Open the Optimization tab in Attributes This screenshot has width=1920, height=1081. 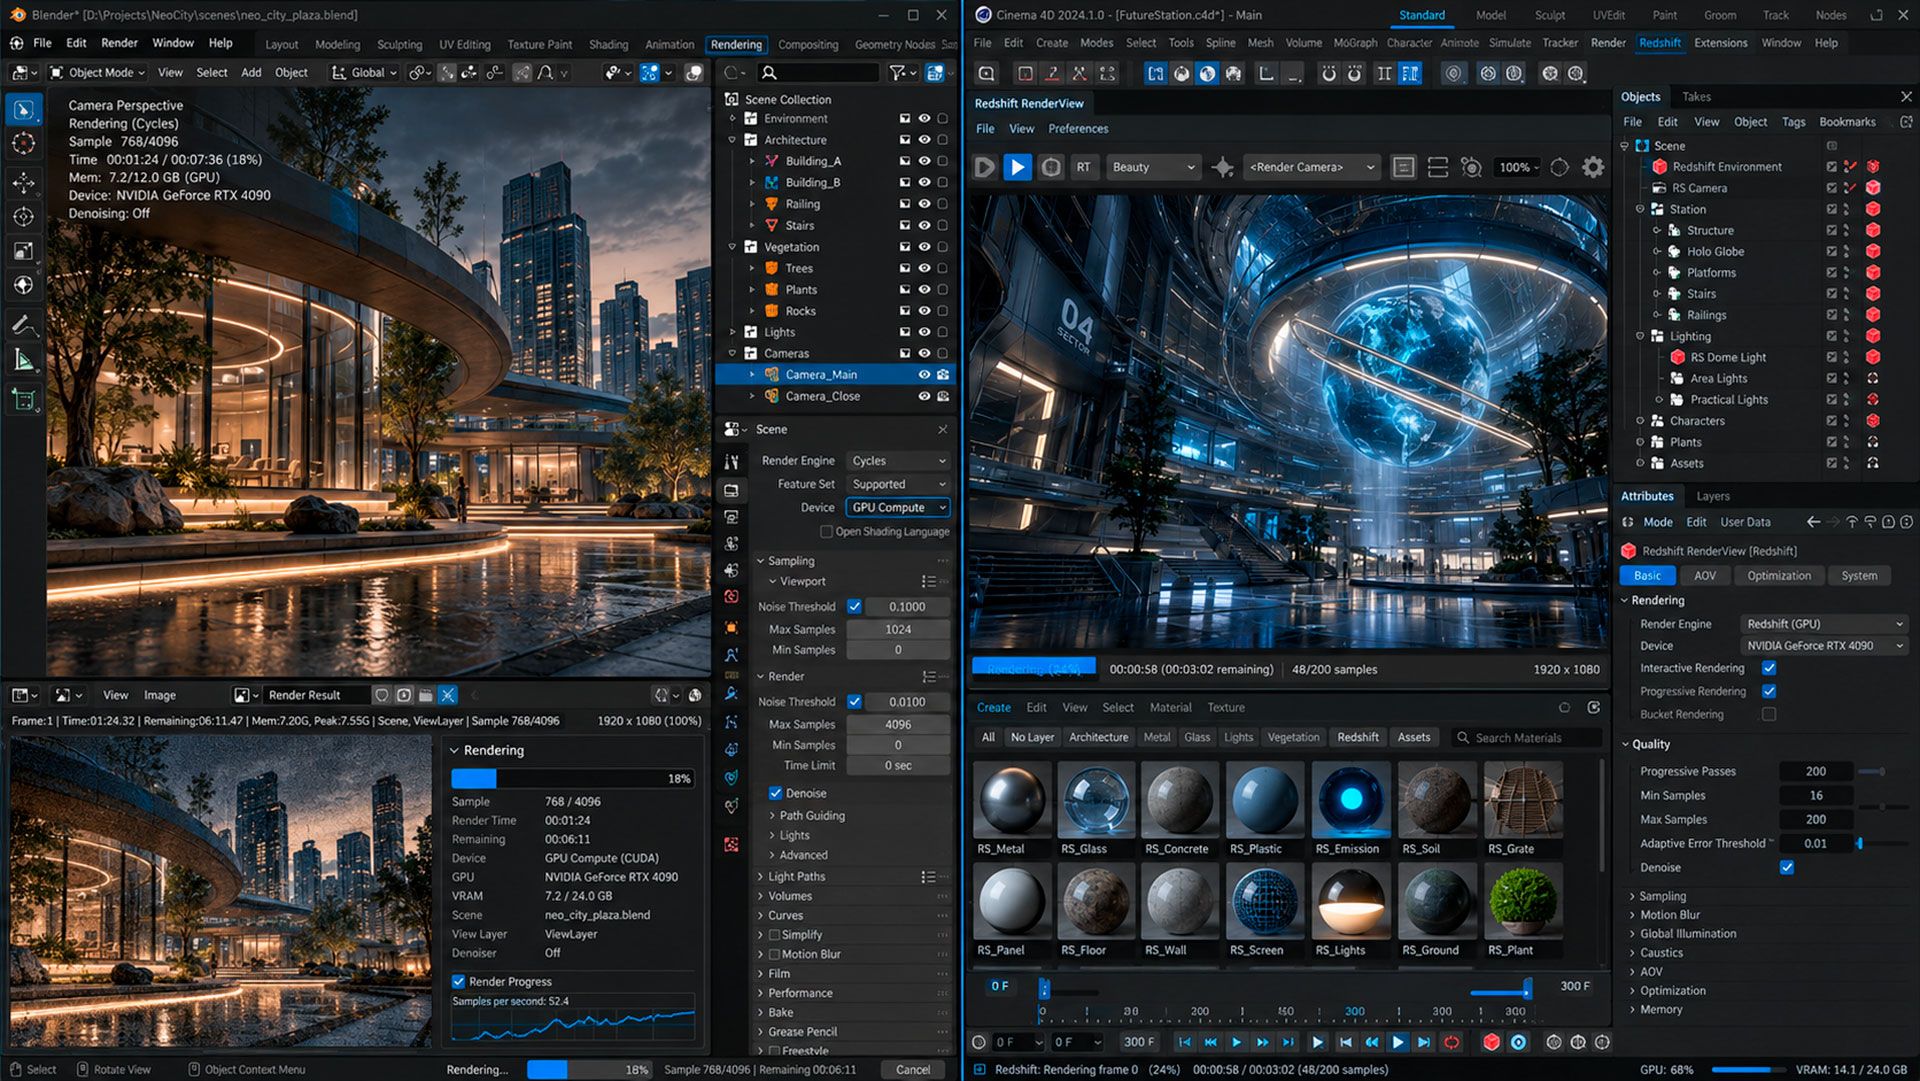tap(1778, 575)
